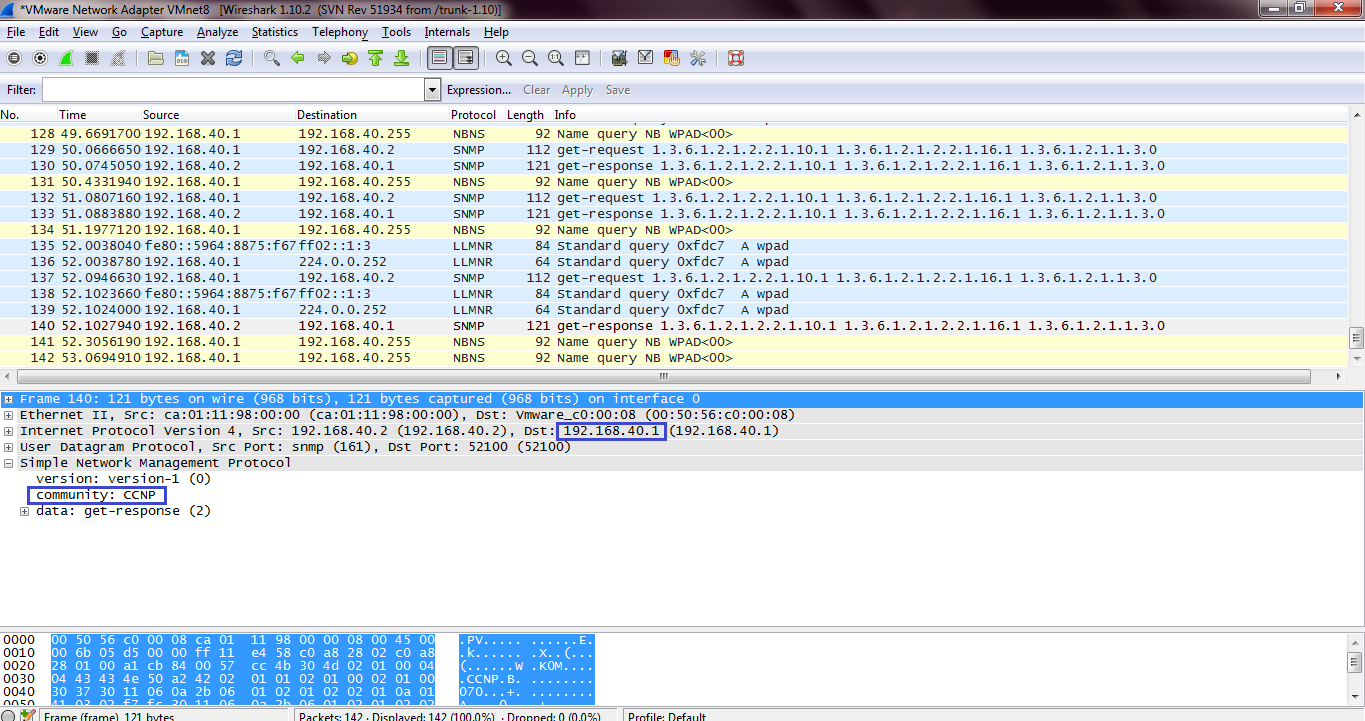1365x721 pixels.
Task: Sort by the Protocol column header
Action: point(473,115)
